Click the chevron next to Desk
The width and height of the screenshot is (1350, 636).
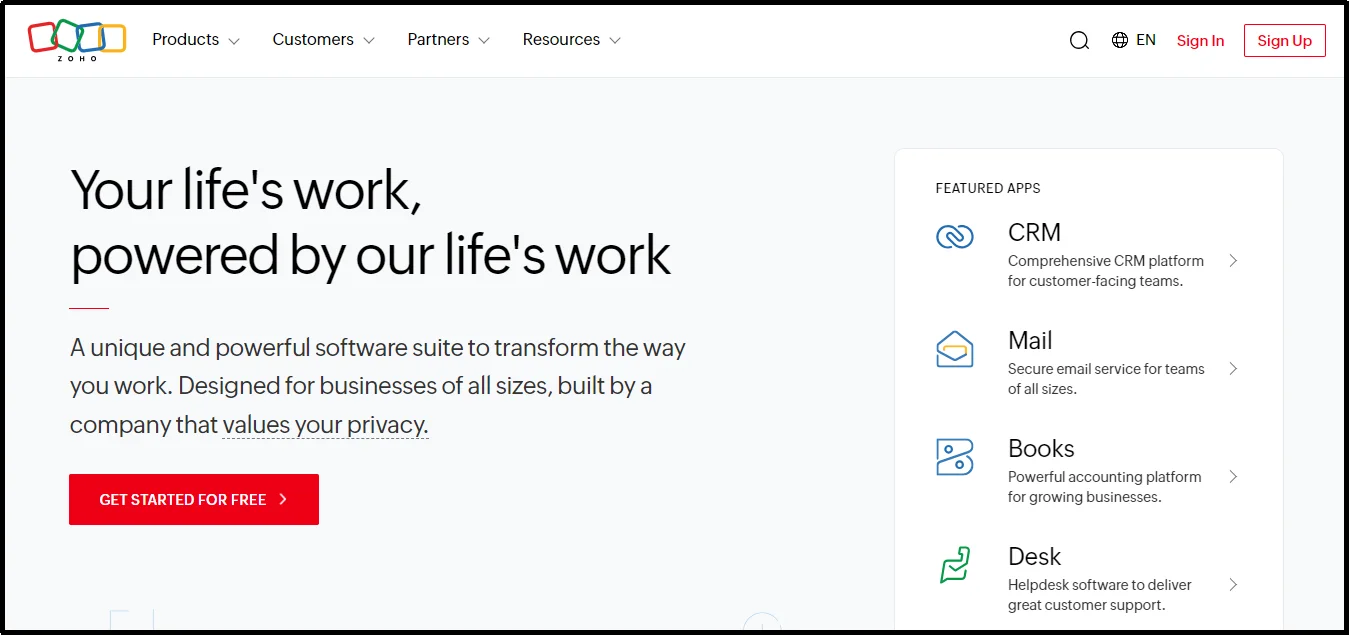pyautogui.click(x=1233, y=585)
